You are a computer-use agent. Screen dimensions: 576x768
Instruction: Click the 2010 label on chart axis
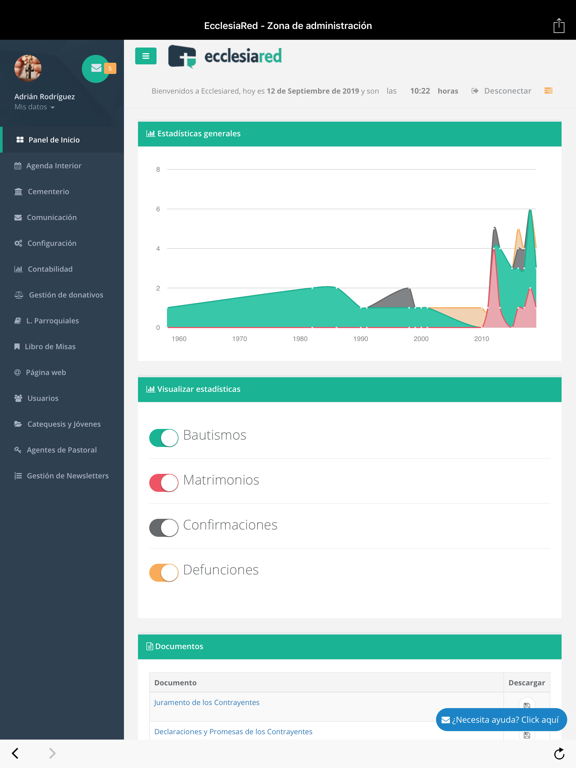point(481,338)
